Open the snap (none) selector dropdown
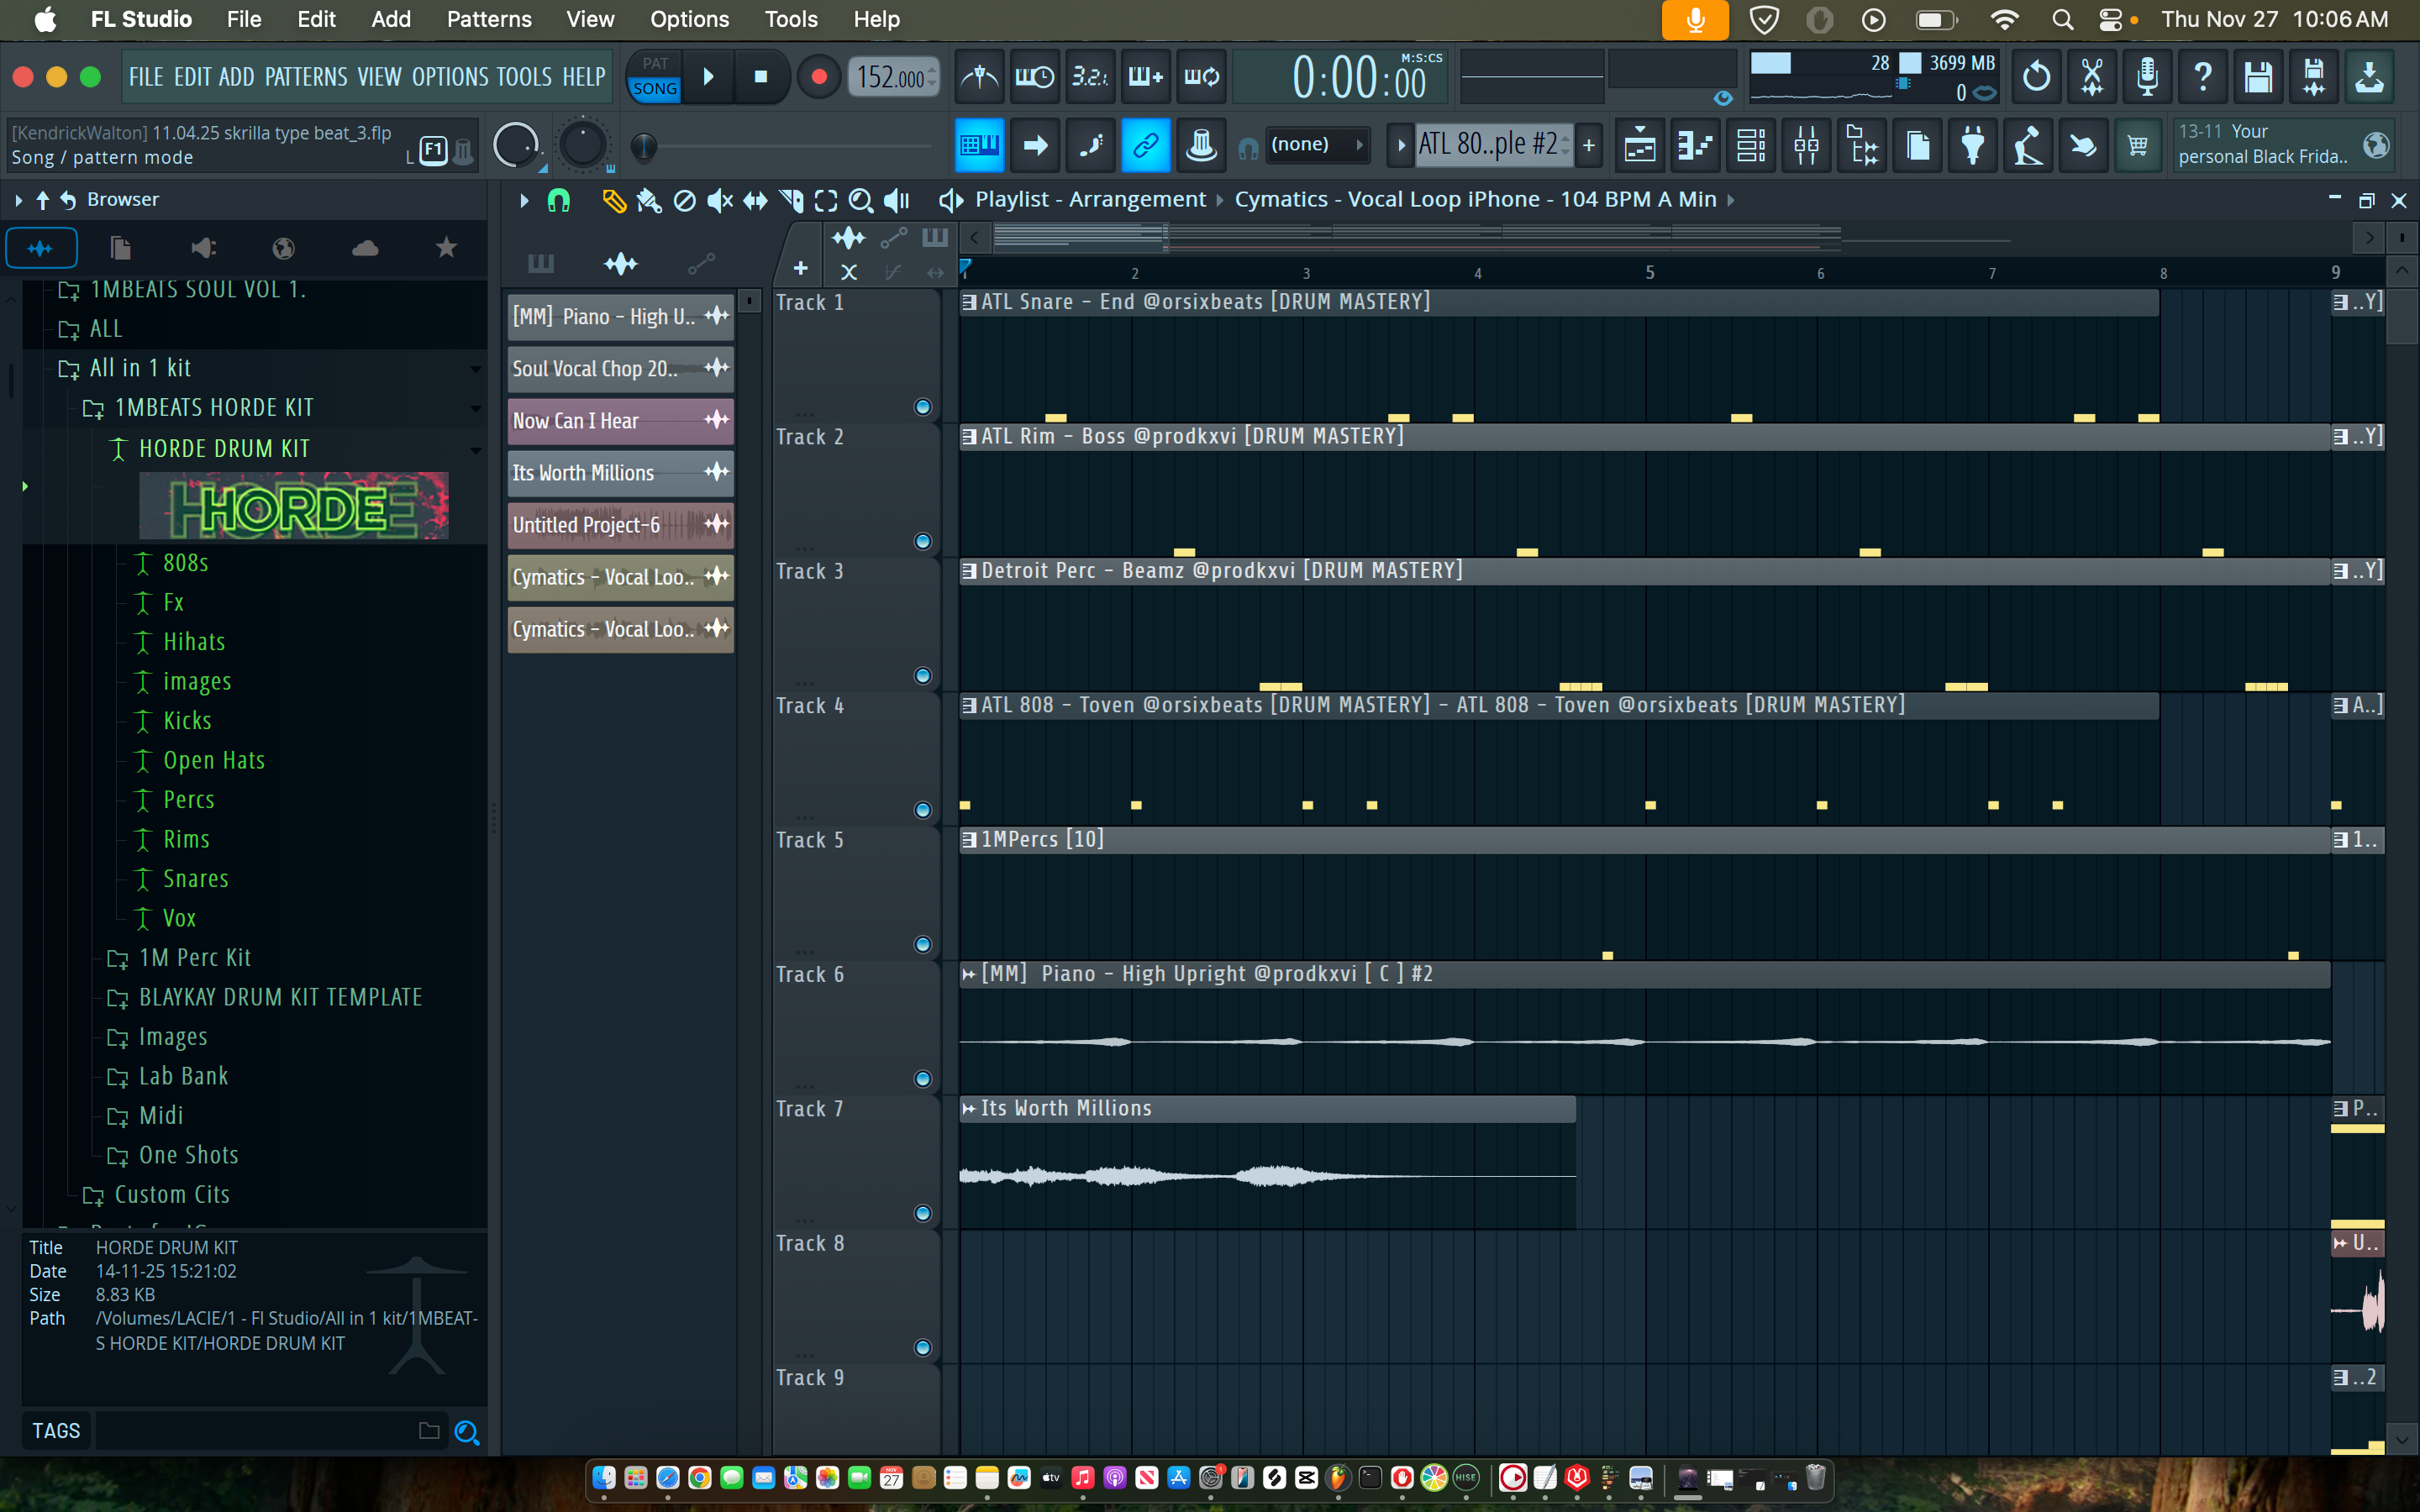The width and height of the screenshot is (2420, 1512). point(1315,146)
